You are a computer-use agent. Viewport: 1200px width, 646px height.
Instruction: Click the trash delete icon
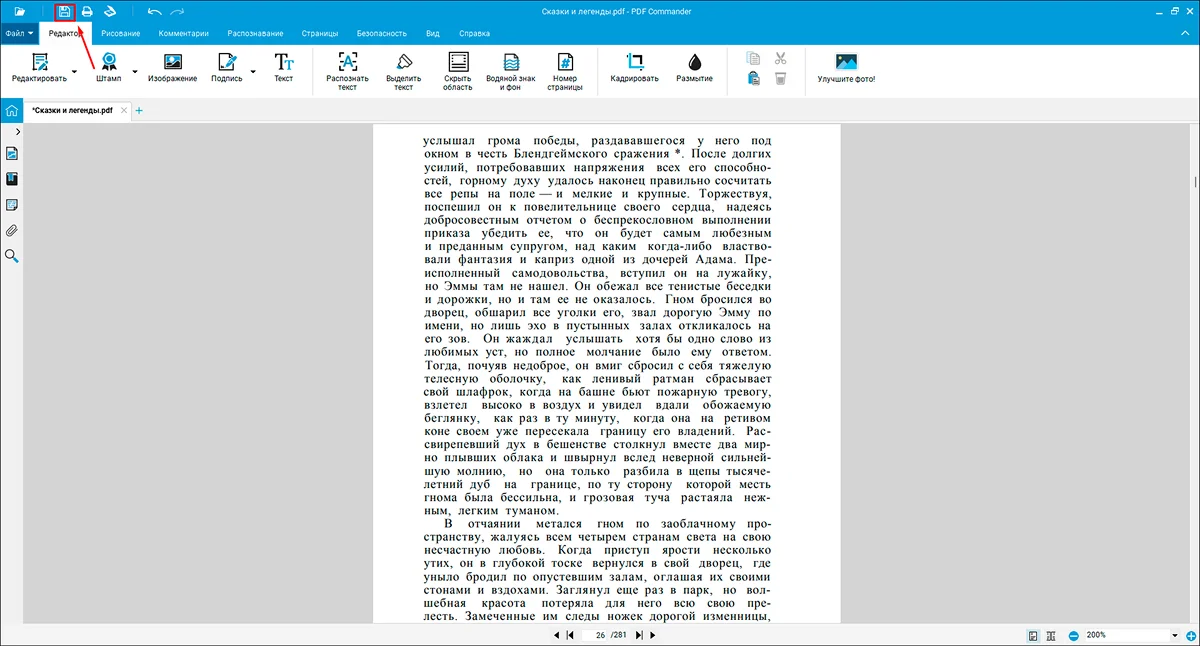(780, 78)
